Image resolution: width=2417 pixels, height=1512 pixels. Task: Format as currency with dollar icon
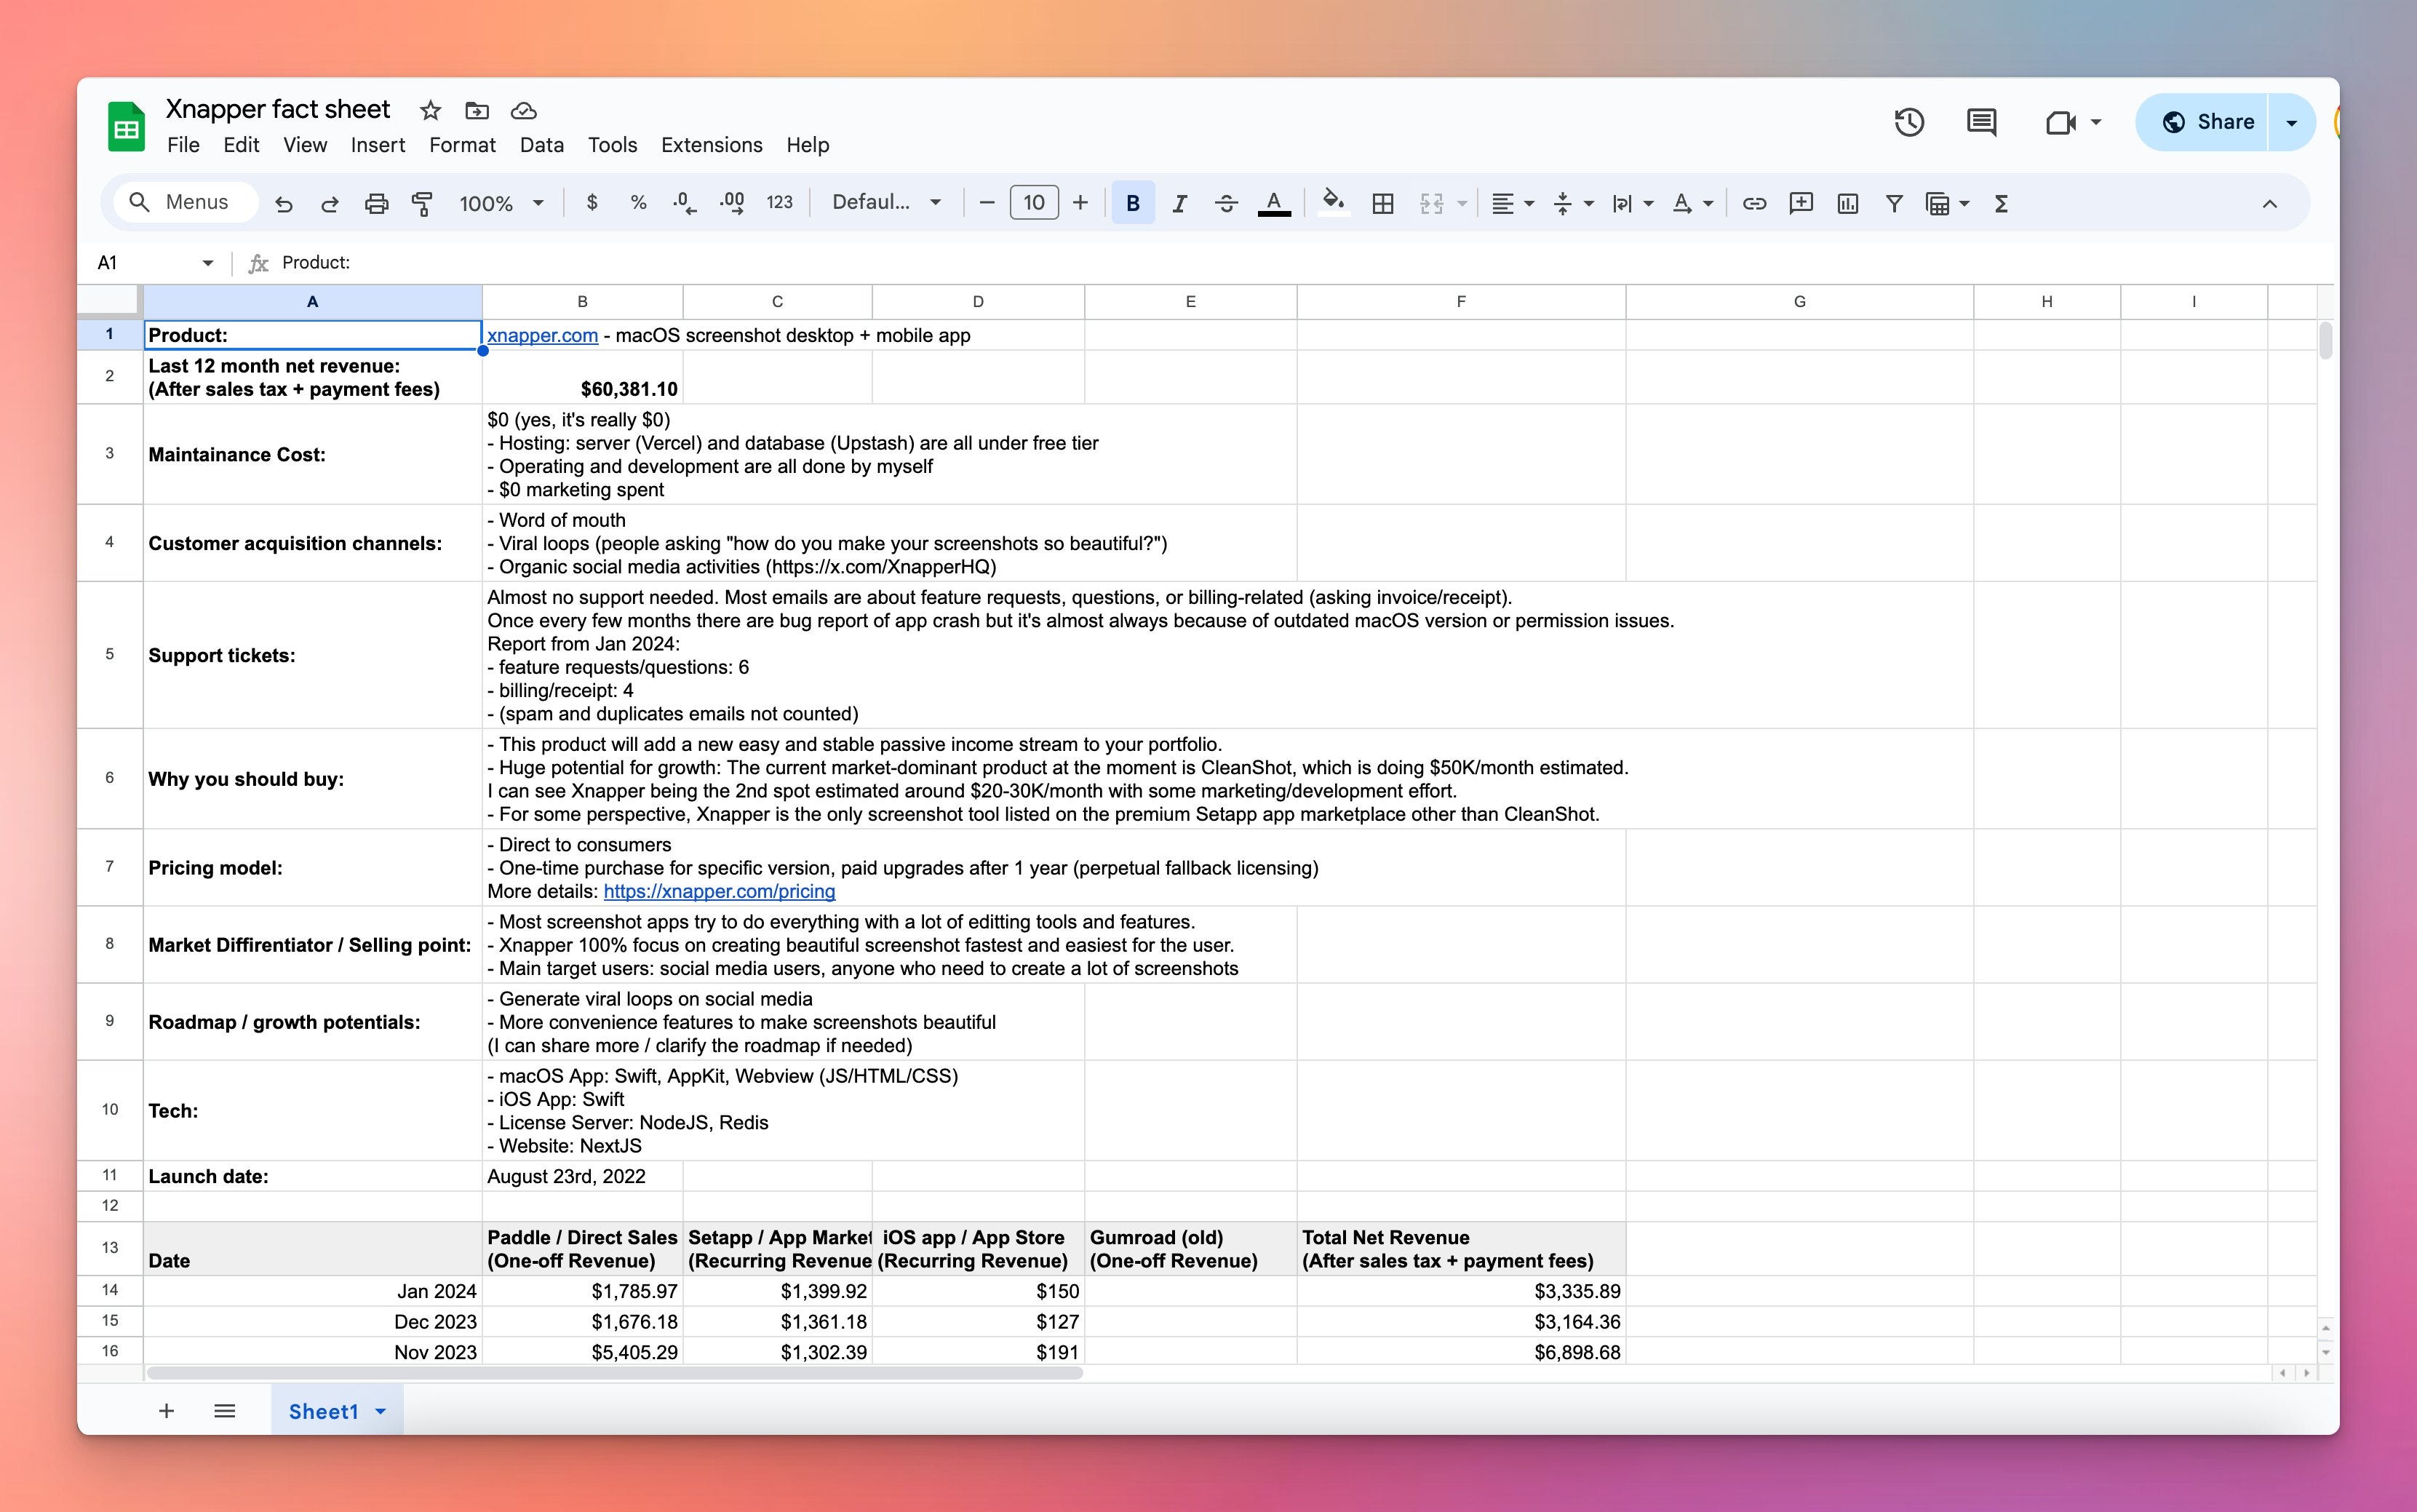click(x=592, y=203)
